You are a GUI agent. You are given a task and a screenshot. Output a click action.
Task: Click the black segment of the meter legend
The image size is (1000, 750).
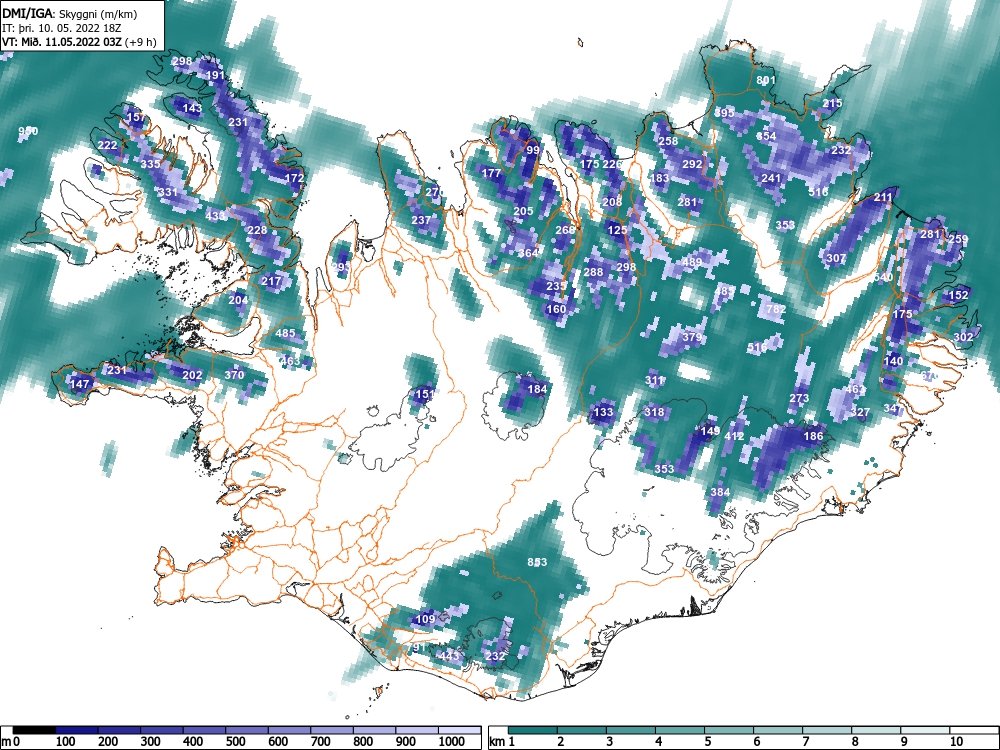pyautogui.click(x=34, y=730)
